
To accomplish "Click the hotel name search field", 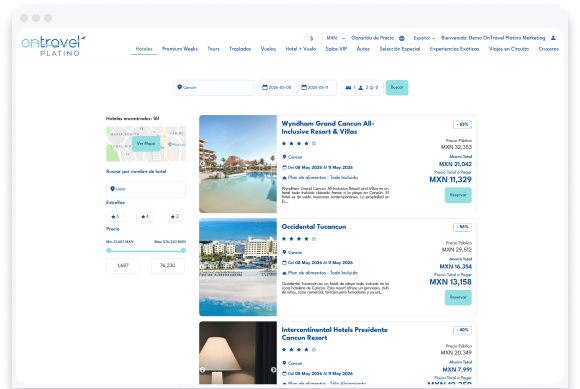I will coord(146,189).
